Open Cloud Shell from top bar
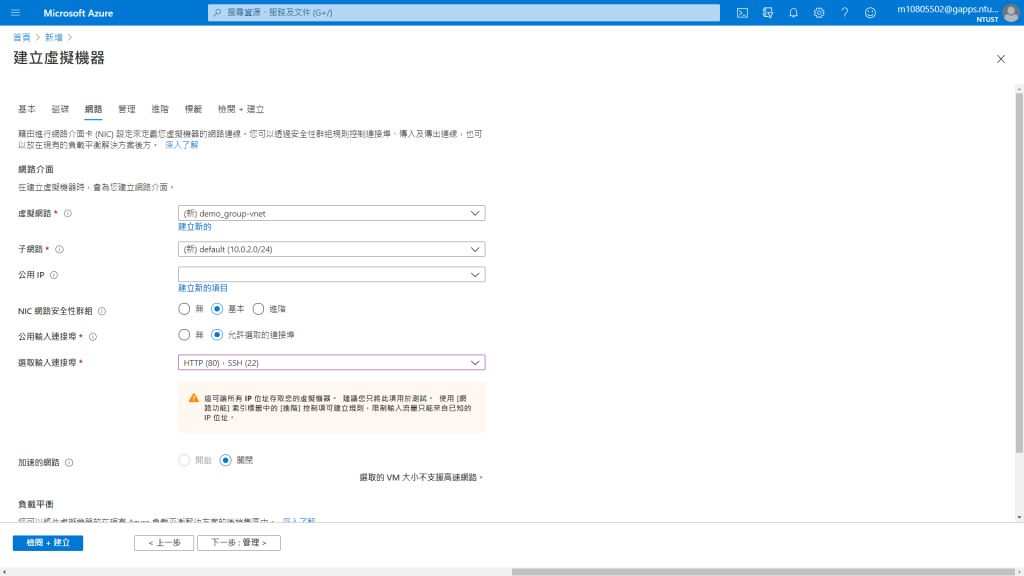The height and width of the screenshot is (576, 1024). click(x=742, y=12)
